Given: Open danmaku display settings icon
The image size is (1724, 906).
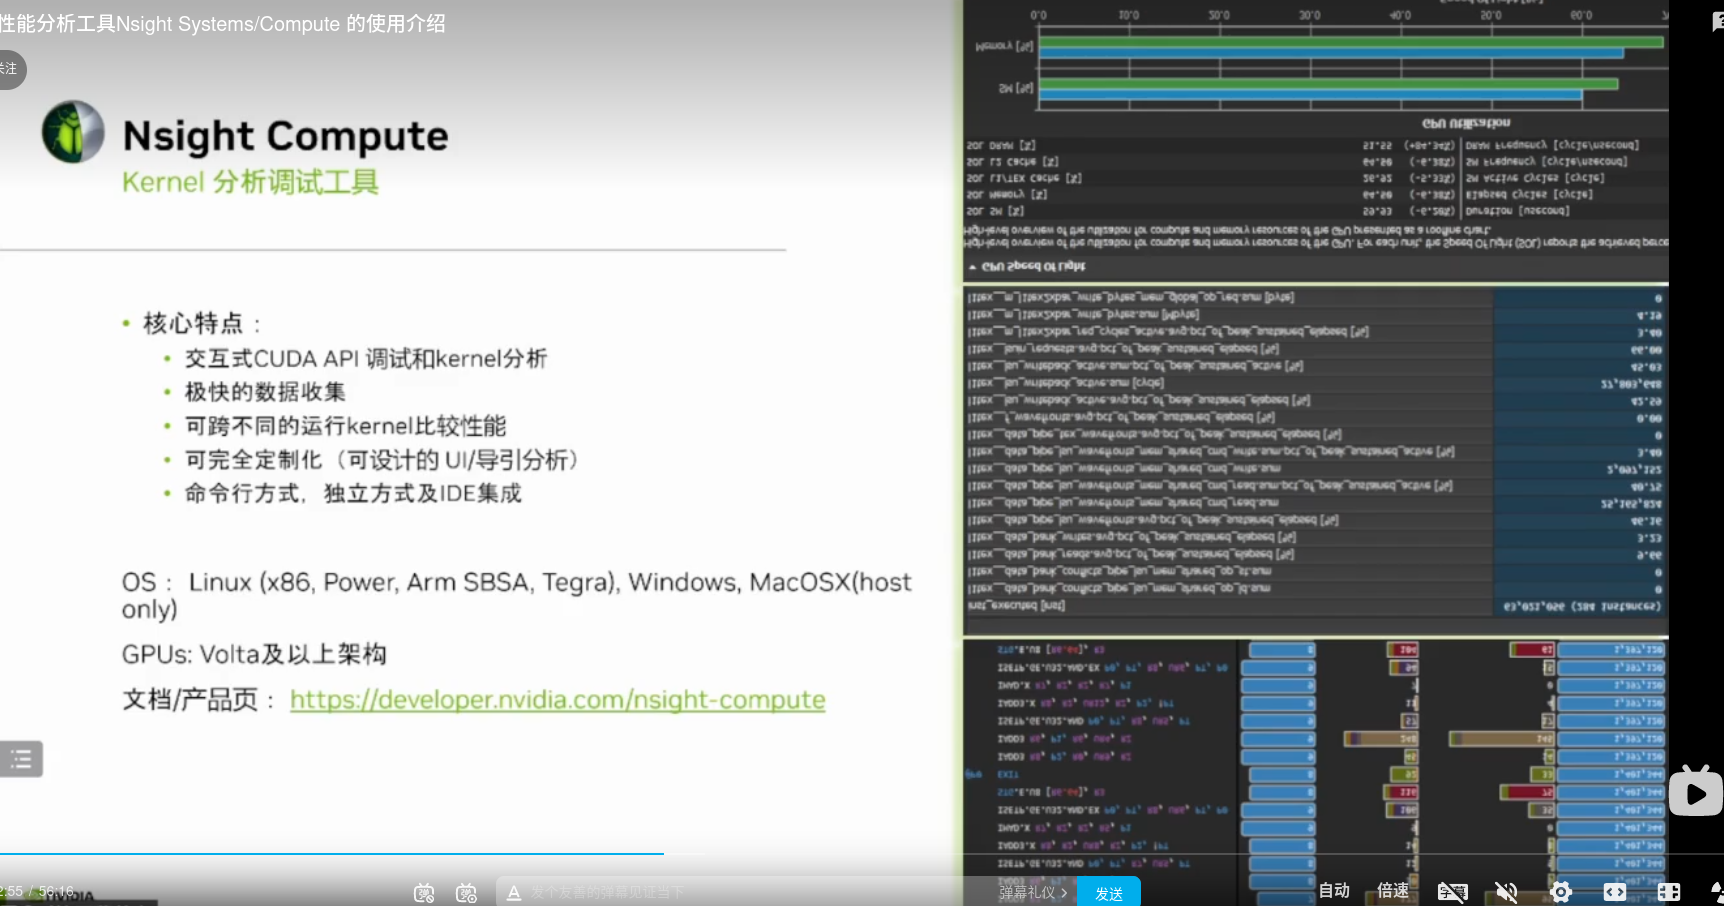Looking at the screenshot, I should coord(466,892).
